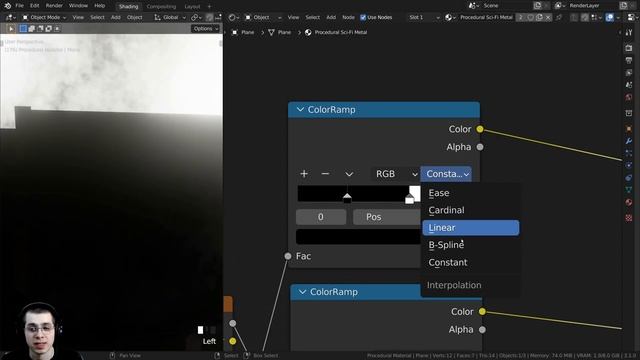
Task: Choose the extend selection mode icon
Action: click(31, 29)
